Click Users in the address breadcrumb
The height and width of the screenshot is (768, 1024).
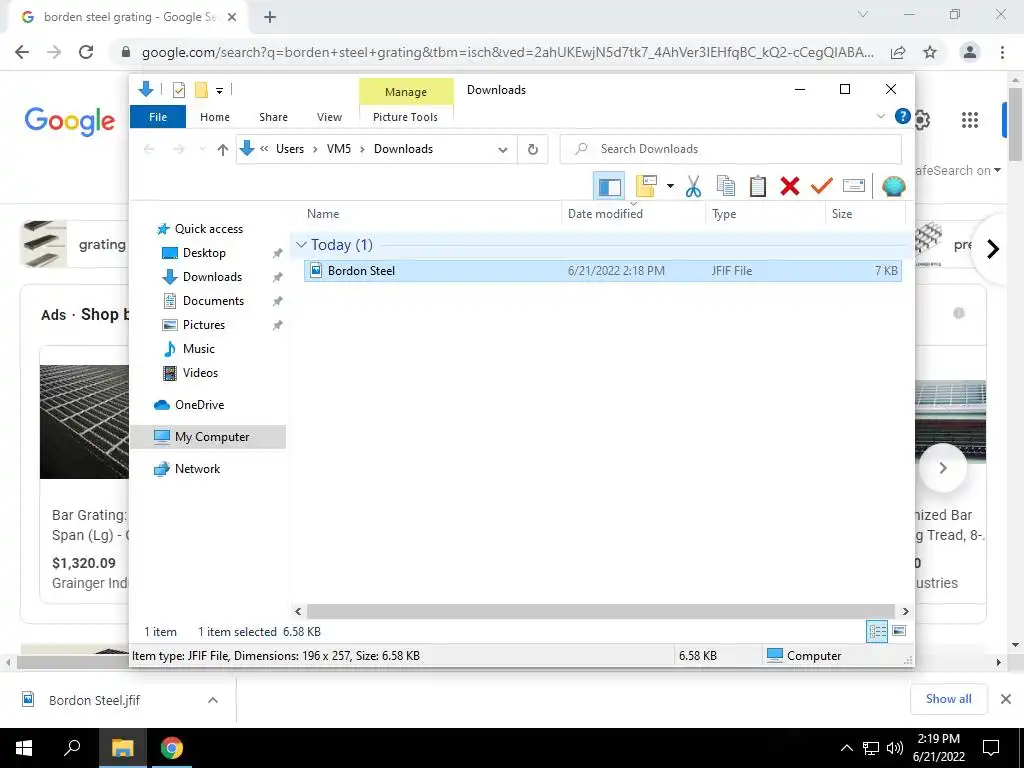tap(289, 149)
